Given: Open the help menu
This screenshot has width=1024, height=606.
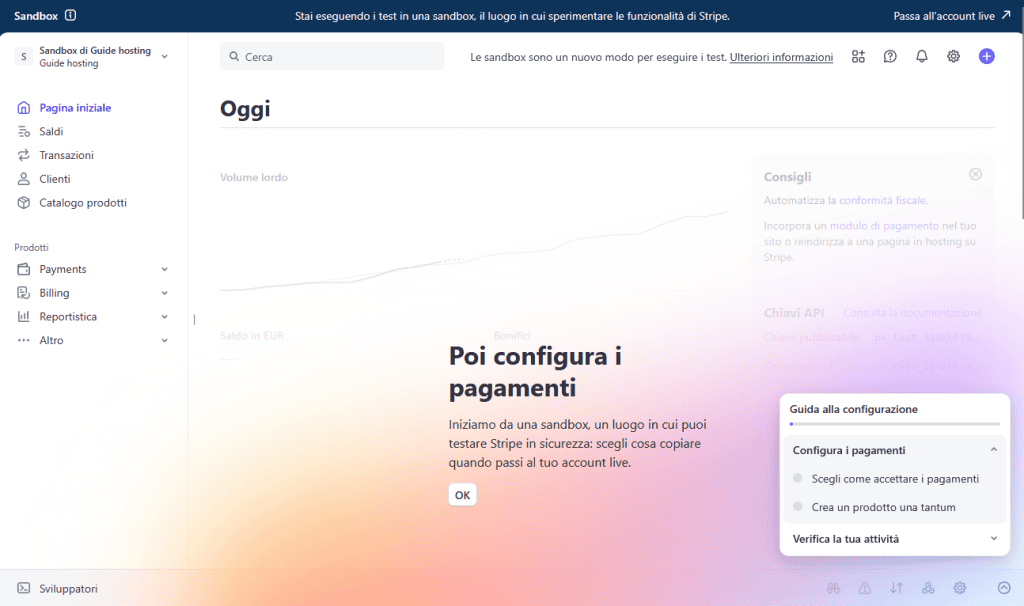Looking at the screenshot, I should tap(890, 57).
